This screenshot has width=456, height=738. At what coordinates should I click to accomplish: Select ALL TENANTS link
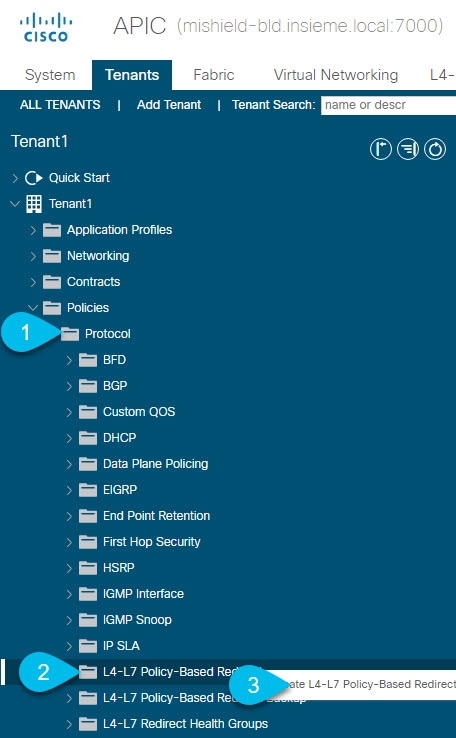point(60,104)
